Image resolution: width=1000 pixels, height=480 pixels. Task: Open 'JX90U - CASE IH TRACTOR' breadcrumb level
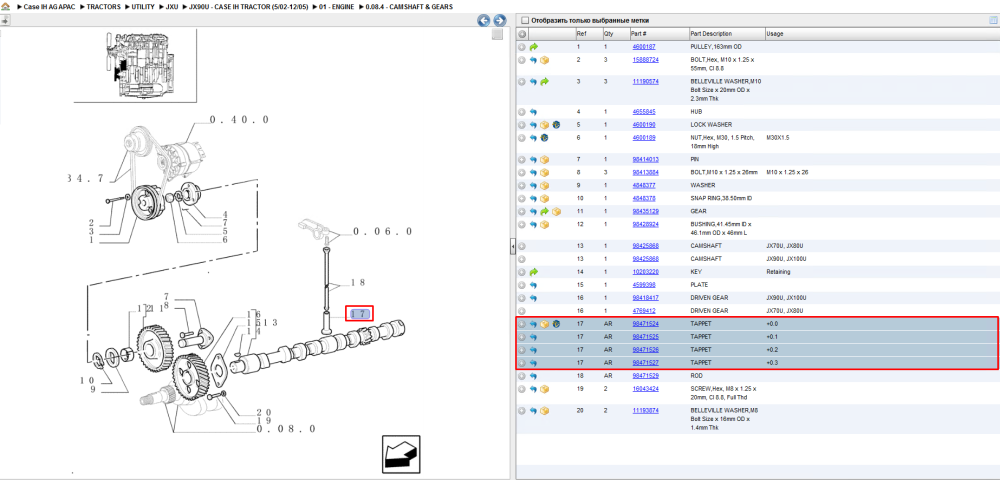pyautogui.click(x=247, y=6)
